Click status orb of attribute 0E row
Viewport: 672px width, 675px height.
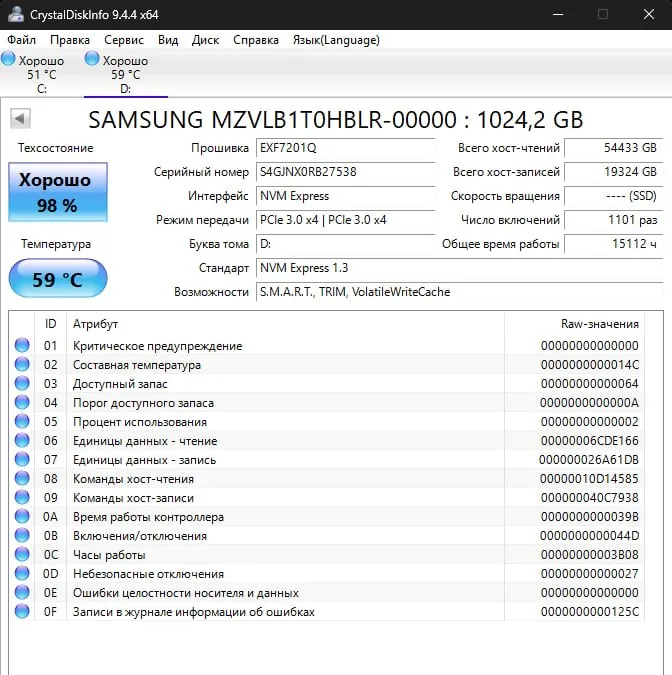click(22, 592)
